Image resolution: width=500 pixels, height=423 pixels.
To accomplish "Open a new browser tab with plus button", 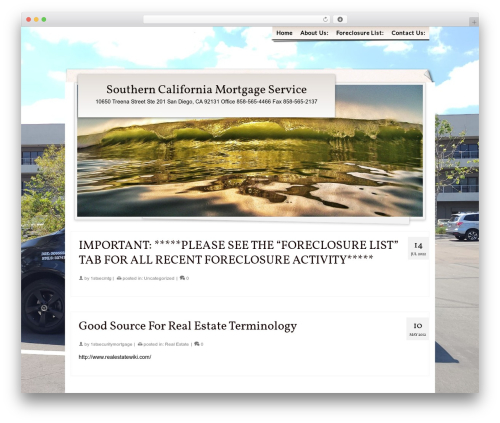I will point(474,22).
